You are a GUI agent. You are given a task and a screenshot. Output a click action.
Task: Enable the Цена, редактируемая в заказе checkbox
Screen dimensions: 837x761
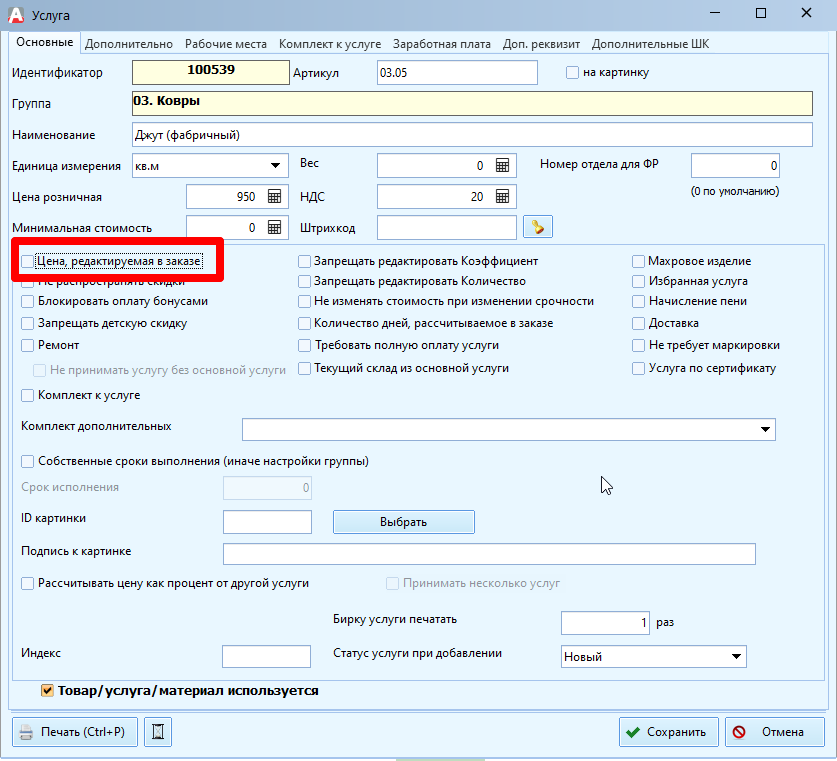pyautogui.click(x=28, y=261)
